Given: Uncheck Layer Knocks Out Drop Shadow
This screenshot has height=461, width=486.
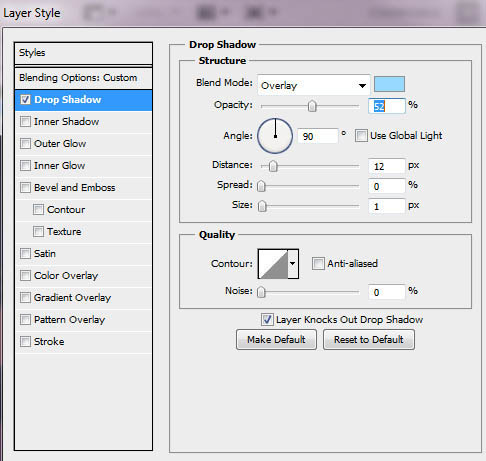Looking at the screenshot, I should pos(267,319).
